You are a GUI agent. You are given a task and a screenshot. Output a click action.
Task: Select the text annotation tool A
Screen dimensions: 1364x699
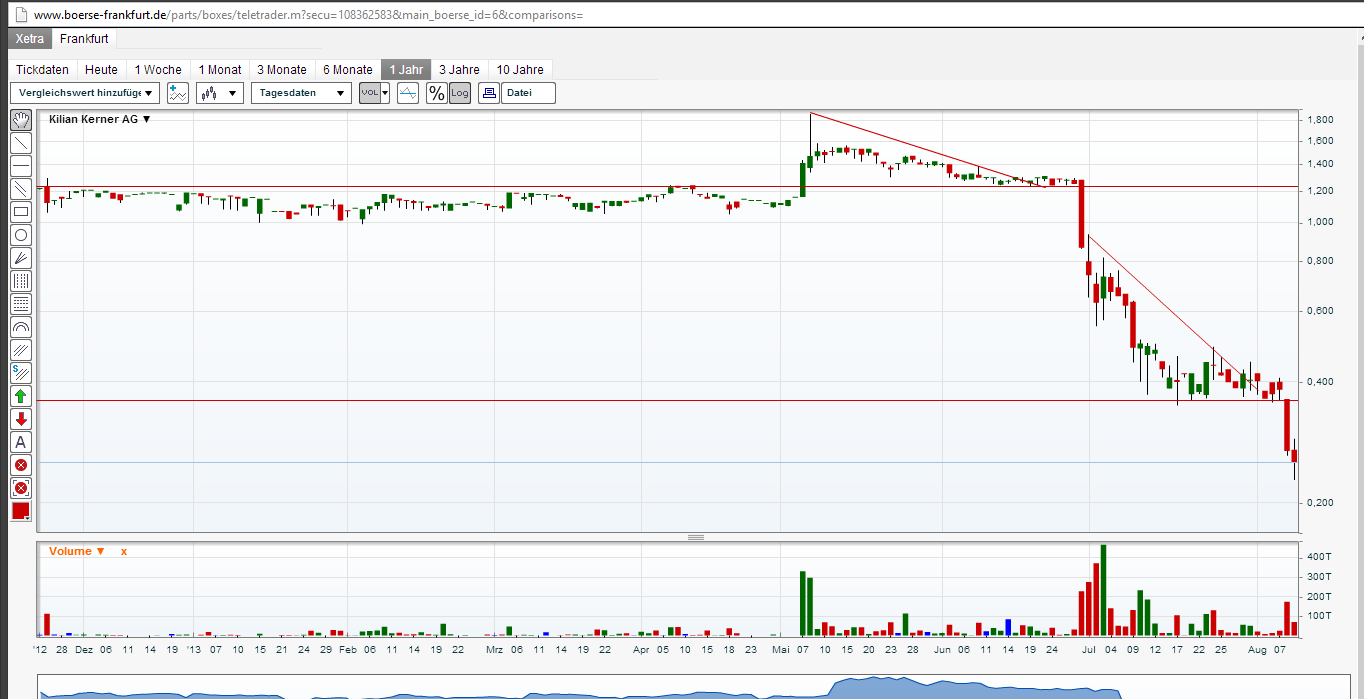(21, 442)
